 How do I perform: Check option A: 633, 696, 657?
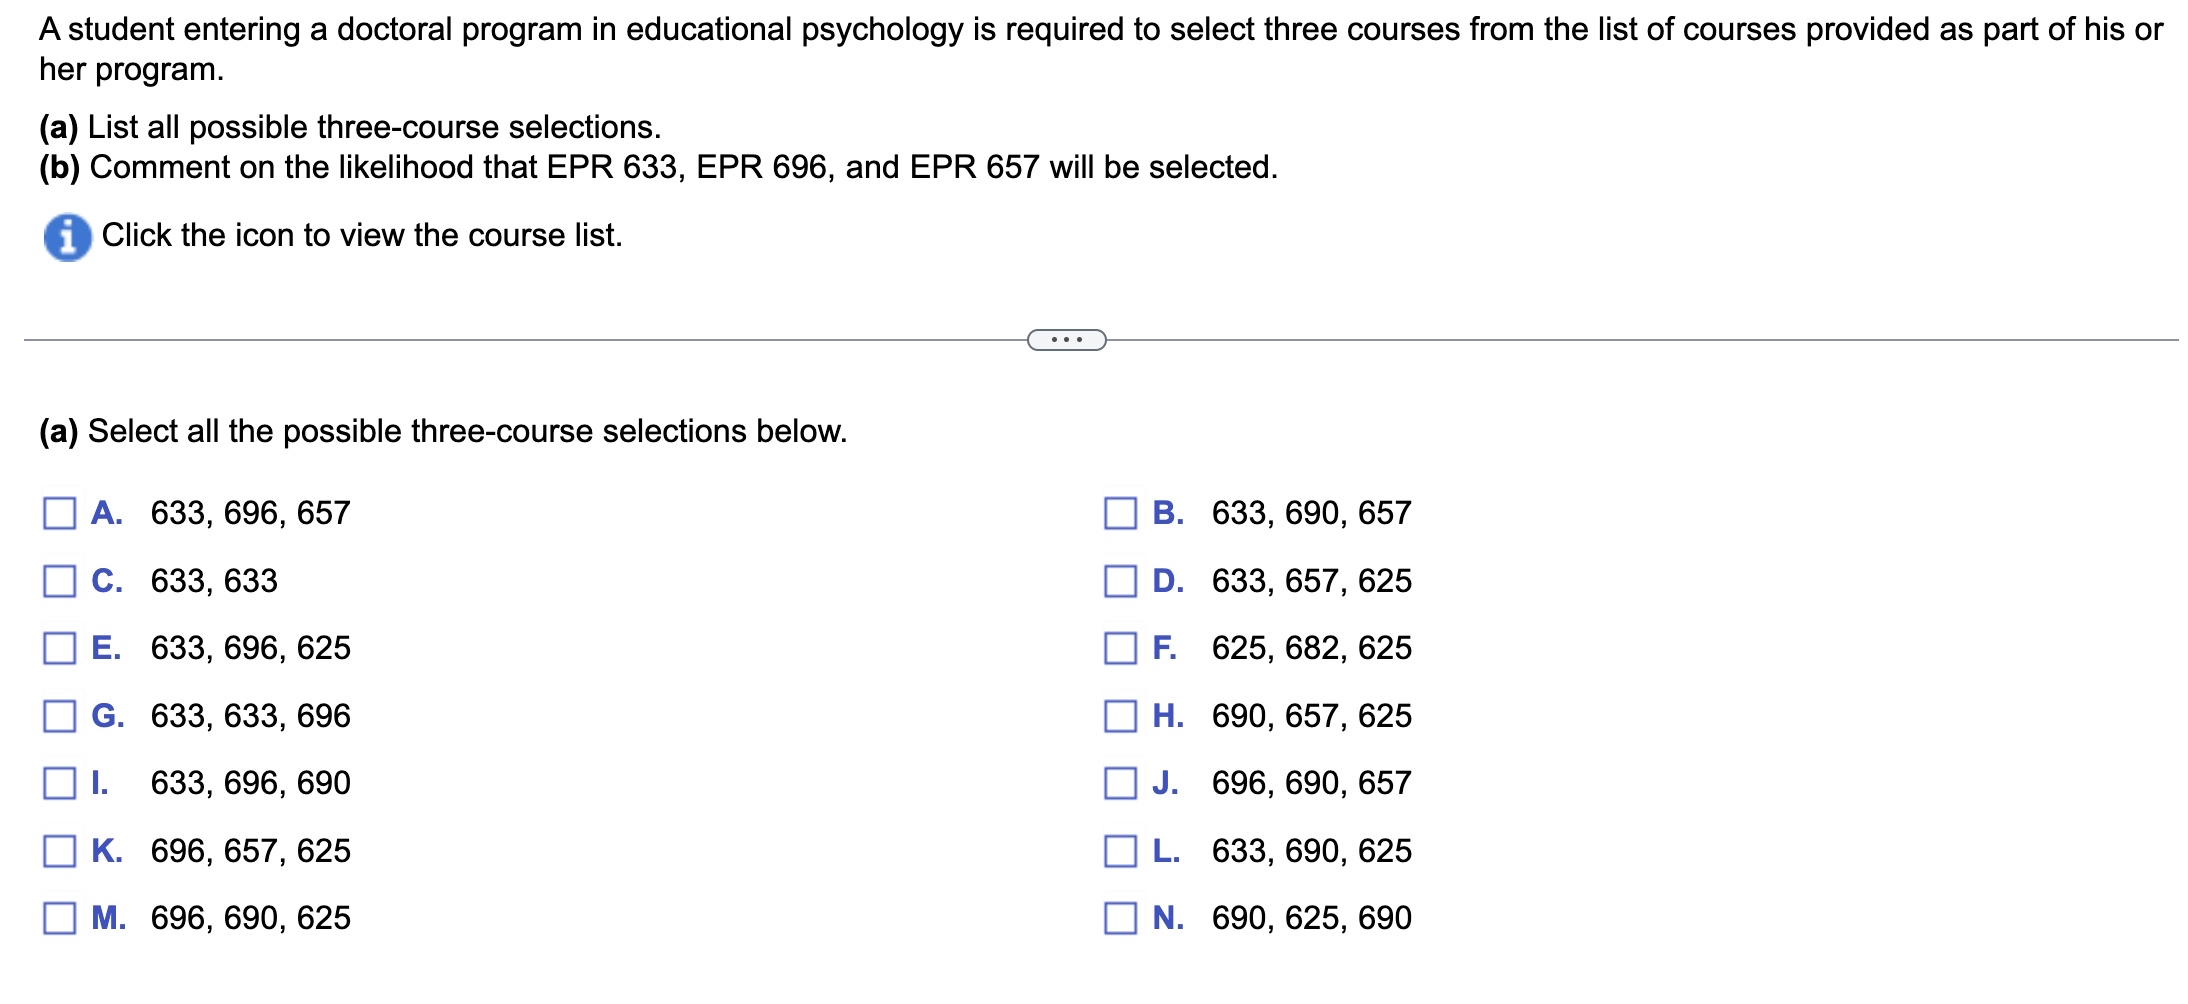click(x=60, y=513)
